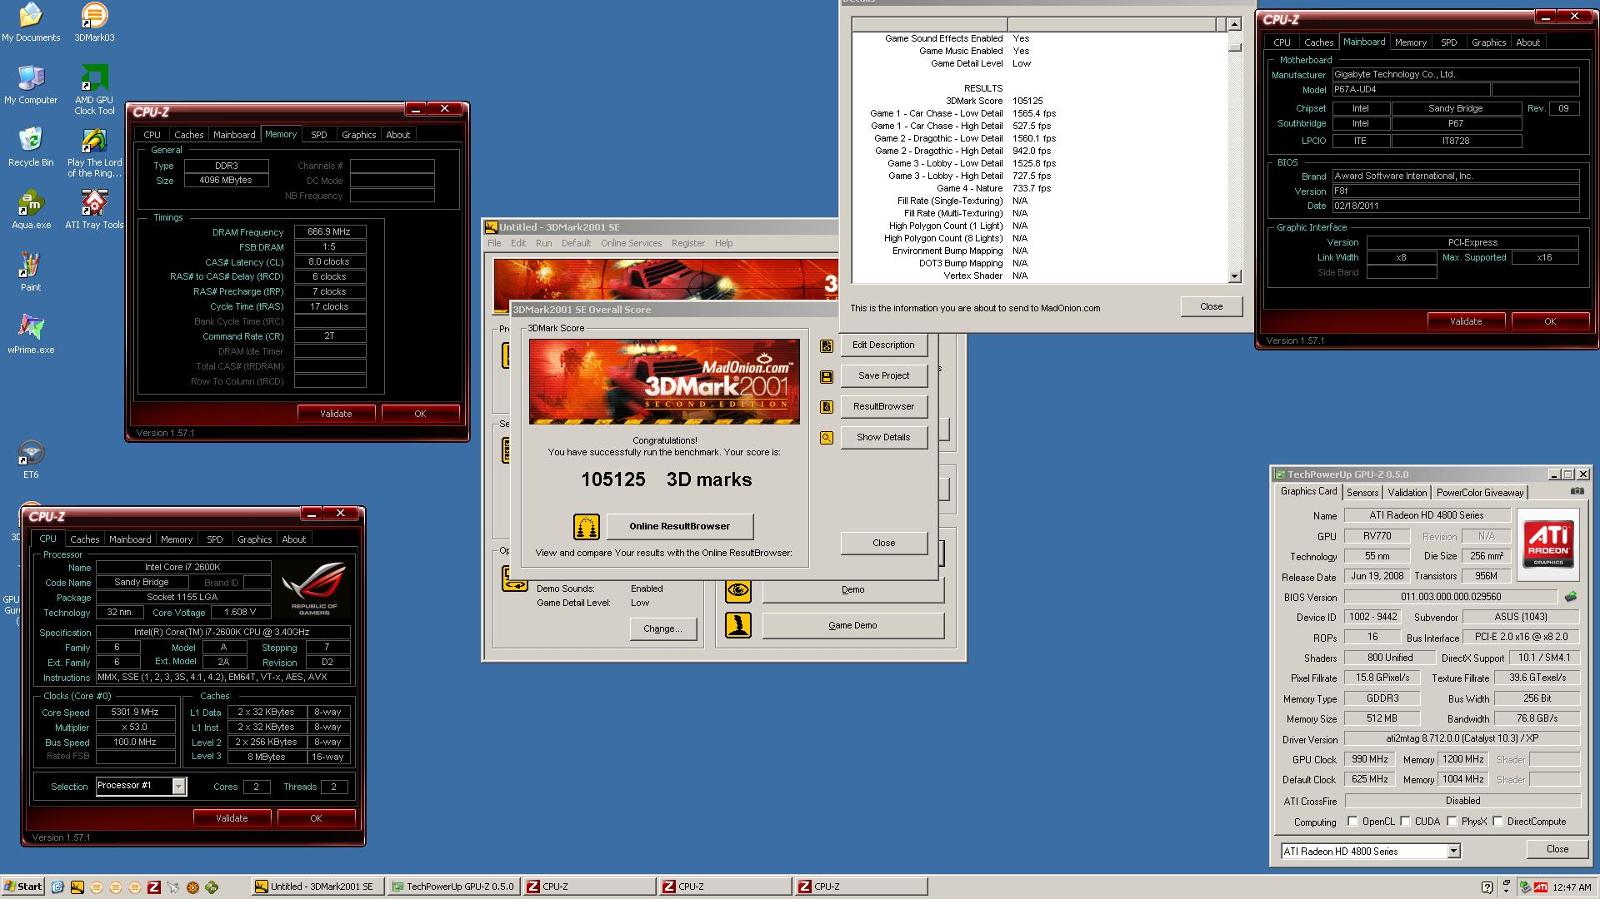The height and width of the screenshot is (899, 1600).
Task: Click the Edit Description icon in 3DMark
Action: point(826,346)
